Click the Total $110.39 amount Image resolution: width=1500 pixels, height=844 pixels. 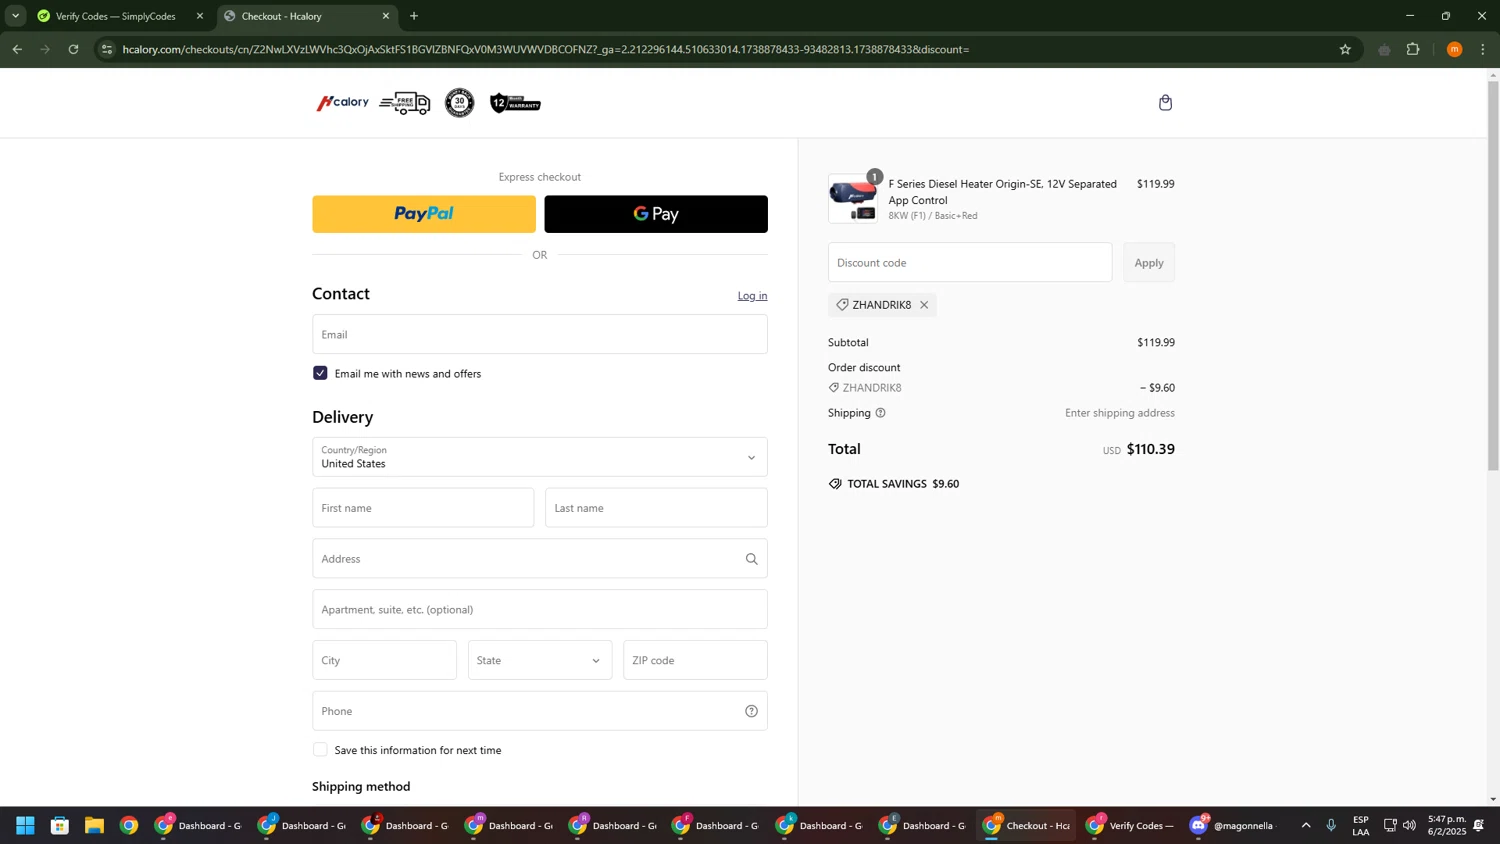1150,449
